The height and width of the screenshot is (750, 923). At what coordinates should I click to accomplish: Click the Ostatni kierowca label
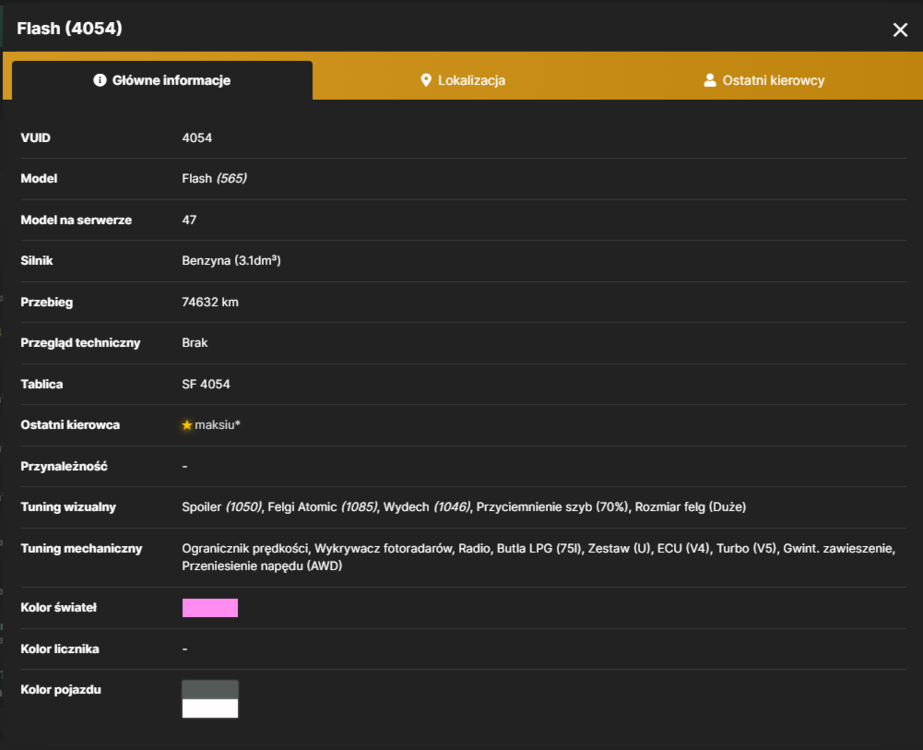[70, 425]
